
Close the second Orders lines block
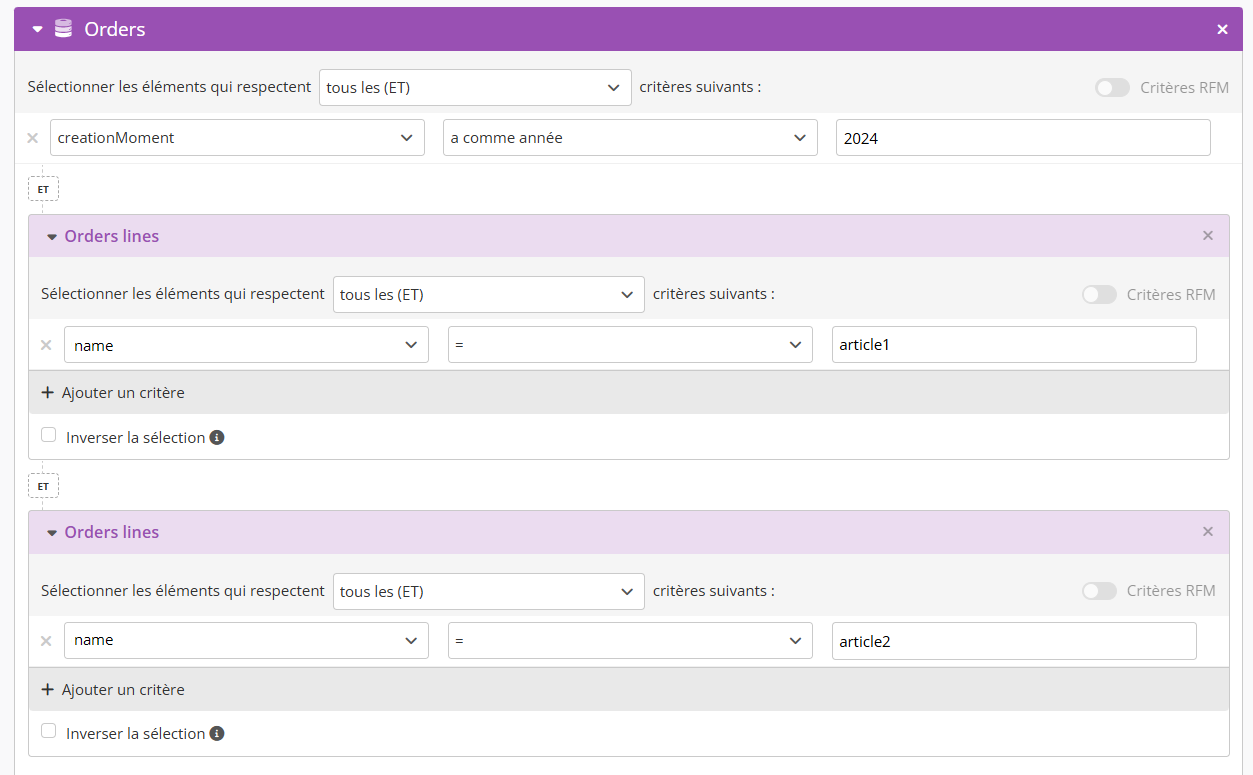click(x=1208, y=532)
